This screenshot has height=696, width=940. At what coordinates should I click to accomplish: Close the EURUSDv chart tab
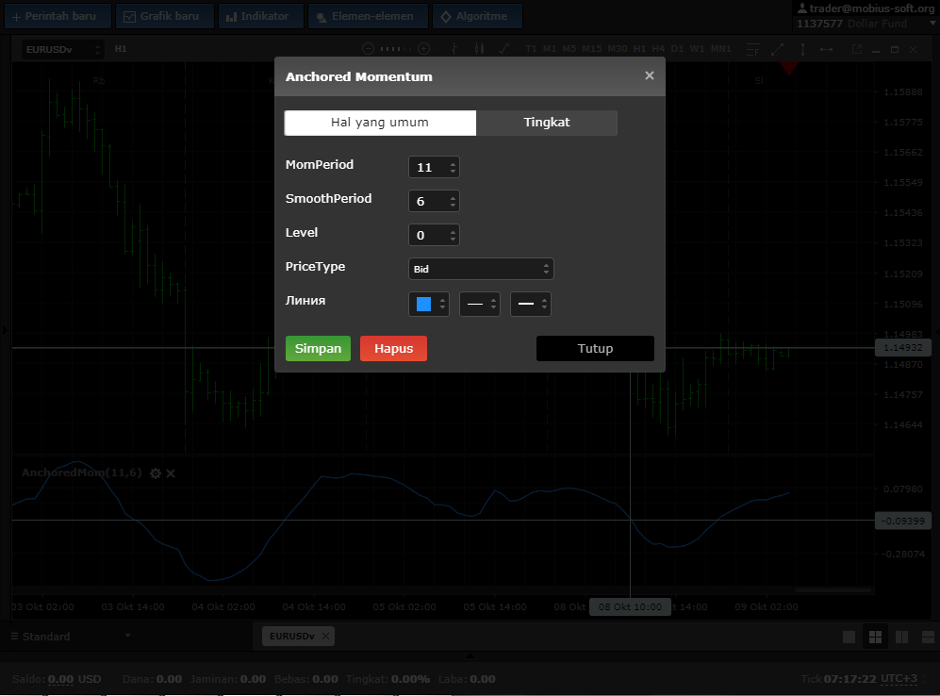(x=326, y=636)
